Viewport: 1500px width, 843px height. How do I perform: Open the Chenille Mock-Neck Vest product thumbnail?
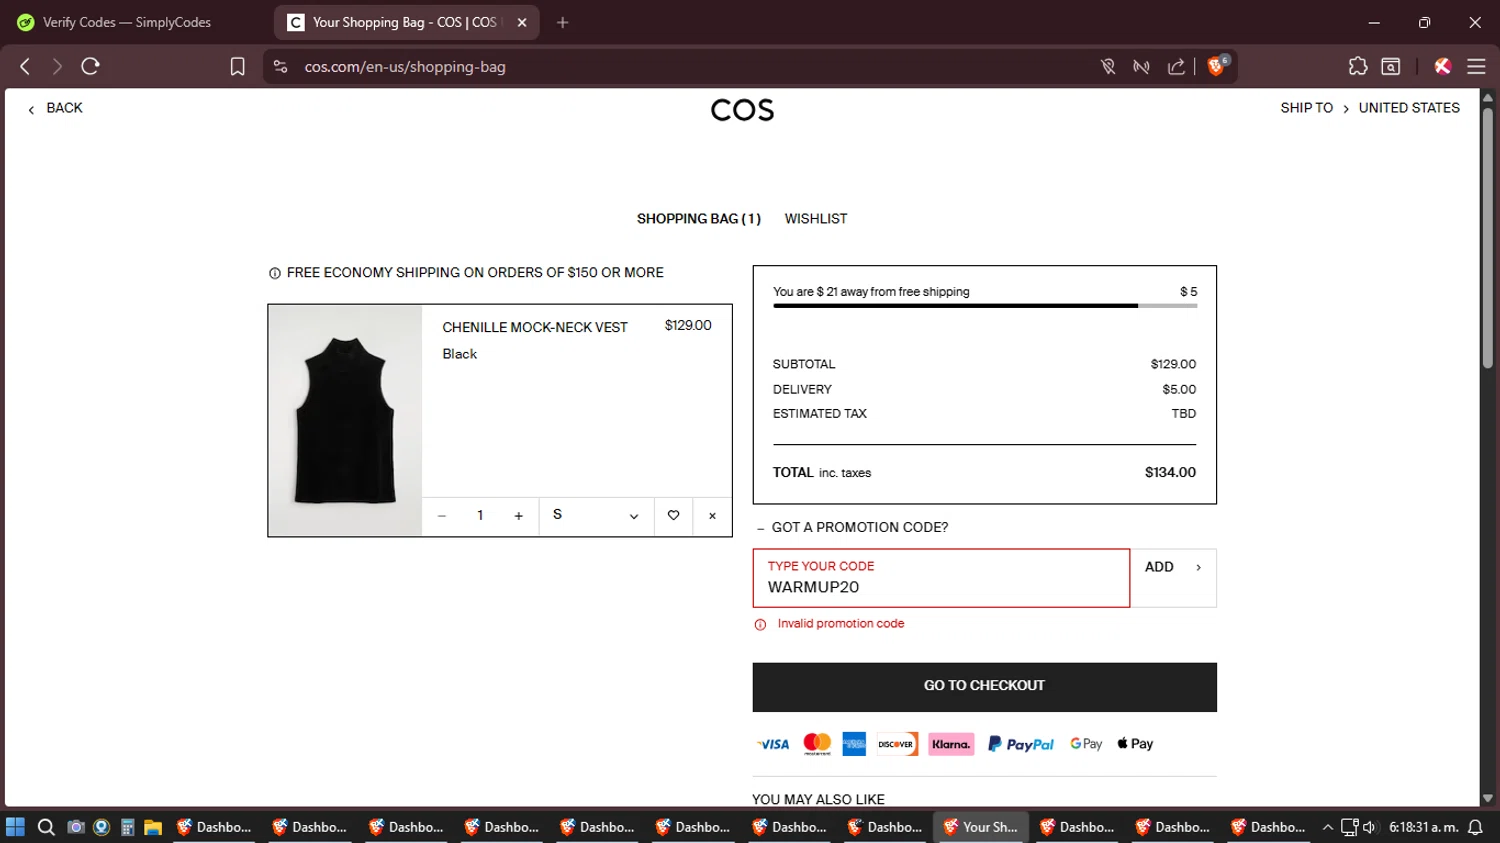345,420
